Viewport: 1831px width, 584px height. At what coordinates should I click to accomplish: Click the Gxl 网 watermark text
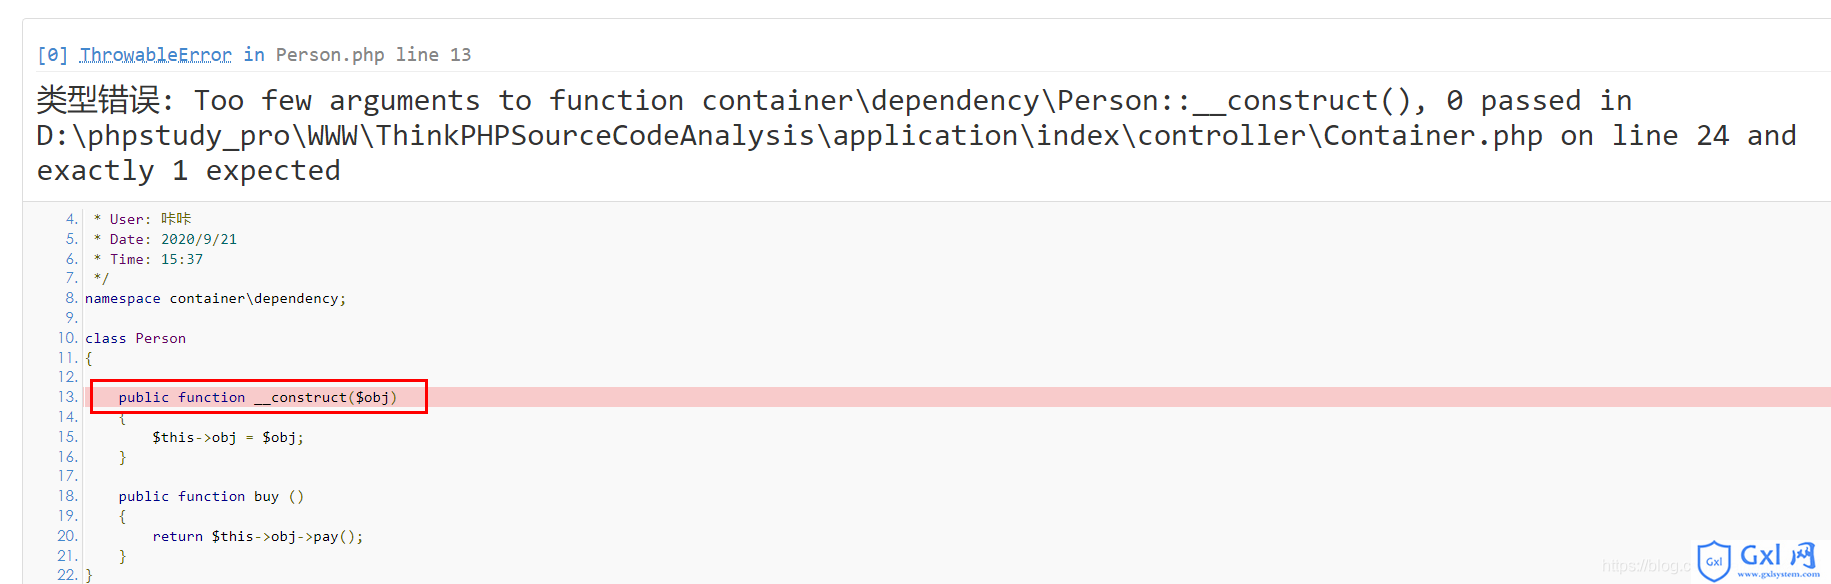coord(1778,556)
